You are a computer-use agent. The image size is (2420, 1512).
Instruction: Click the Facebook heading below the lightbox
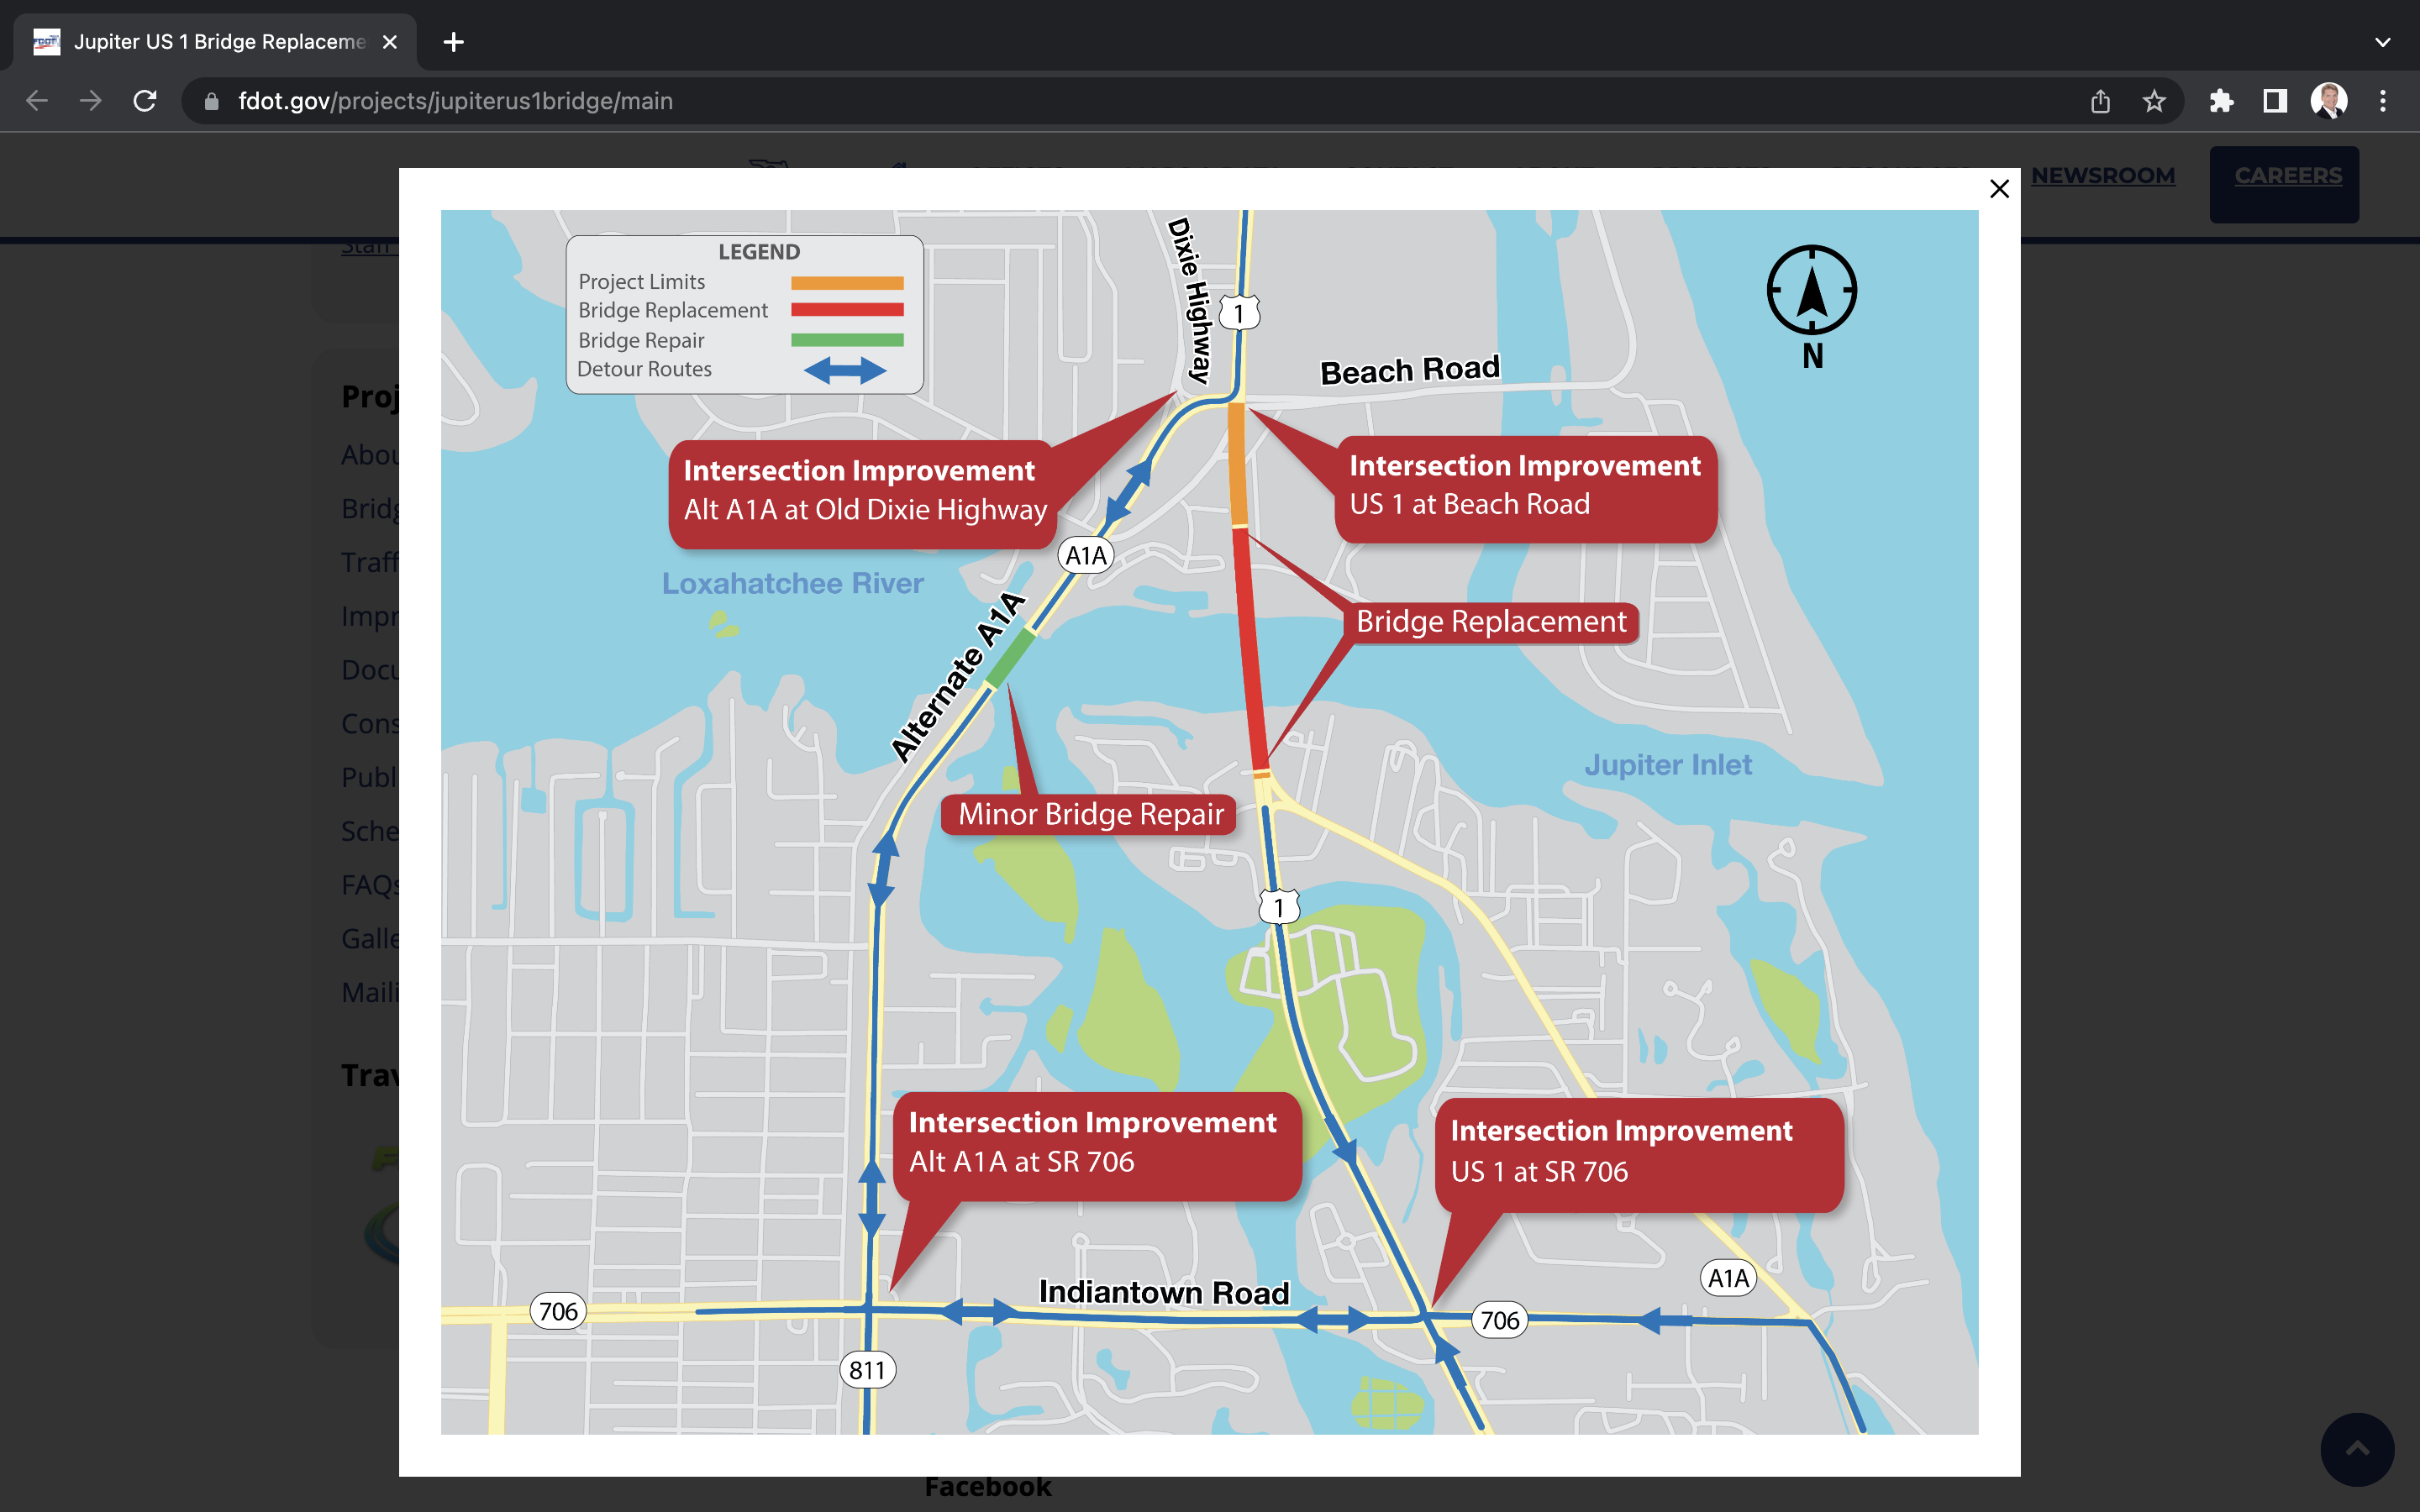988,1487
